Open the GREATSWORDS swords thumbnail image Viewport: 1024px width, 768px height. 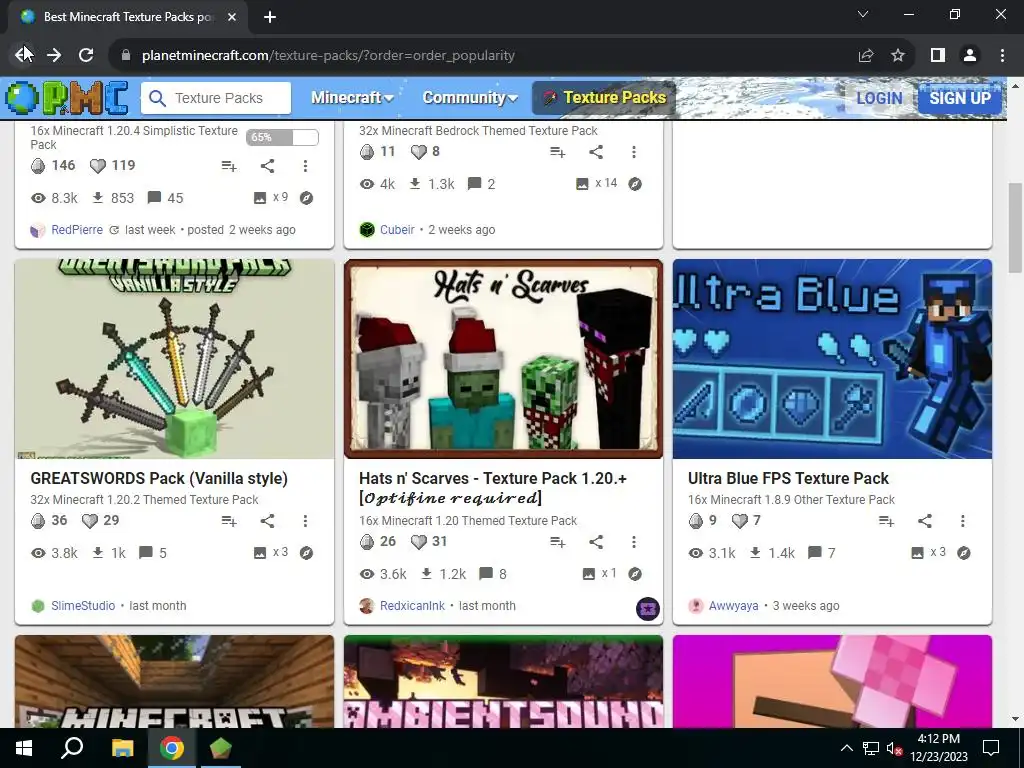[x=174, y=359]
